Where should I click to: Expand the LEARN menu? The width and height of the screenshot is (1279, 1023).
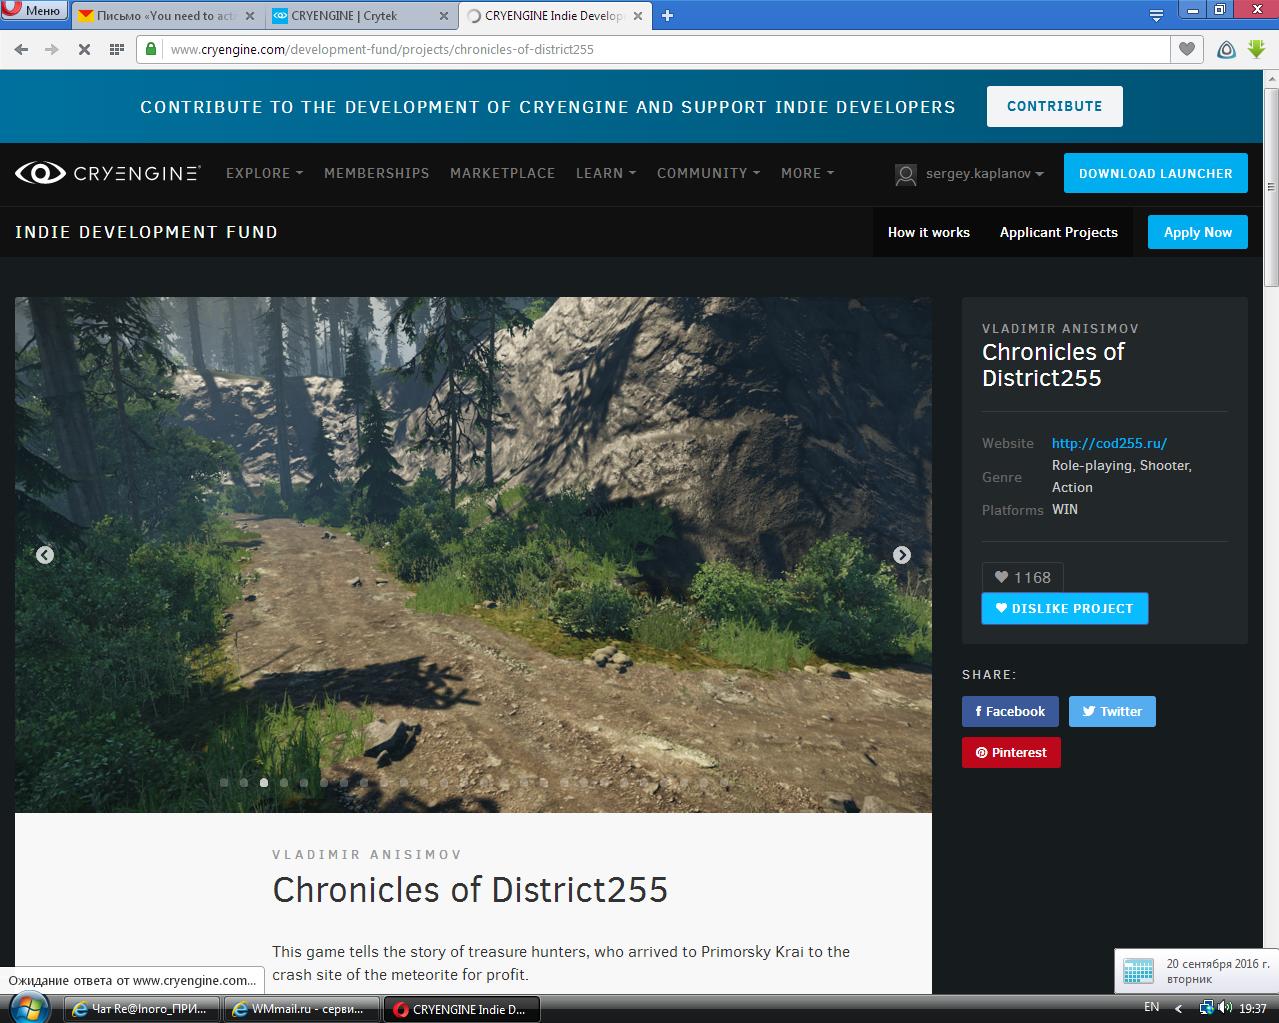click(606, 173)
